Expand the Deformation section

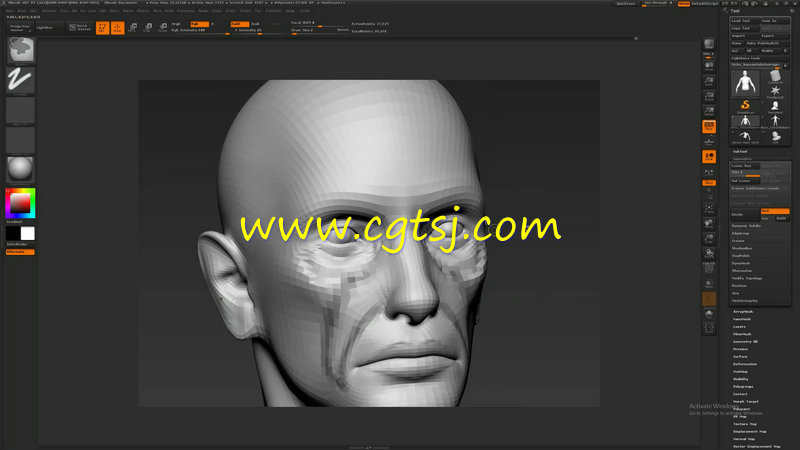pyautogui.click(x=745, y=364)
